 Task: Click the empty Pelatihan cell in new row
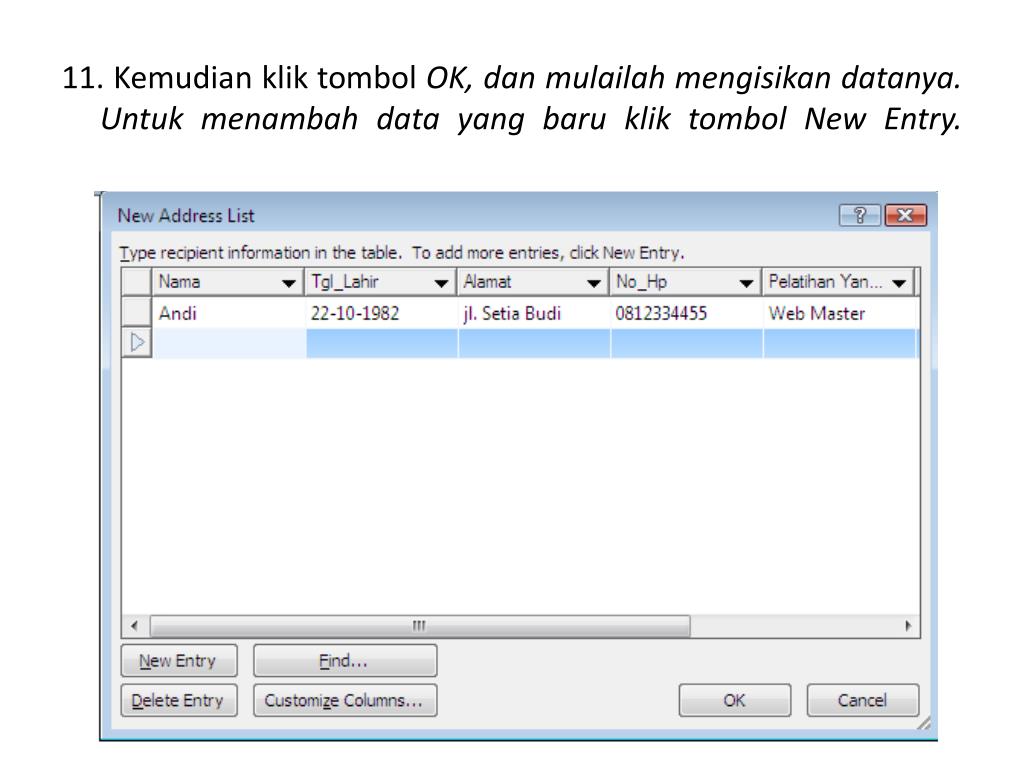(840, 344)
